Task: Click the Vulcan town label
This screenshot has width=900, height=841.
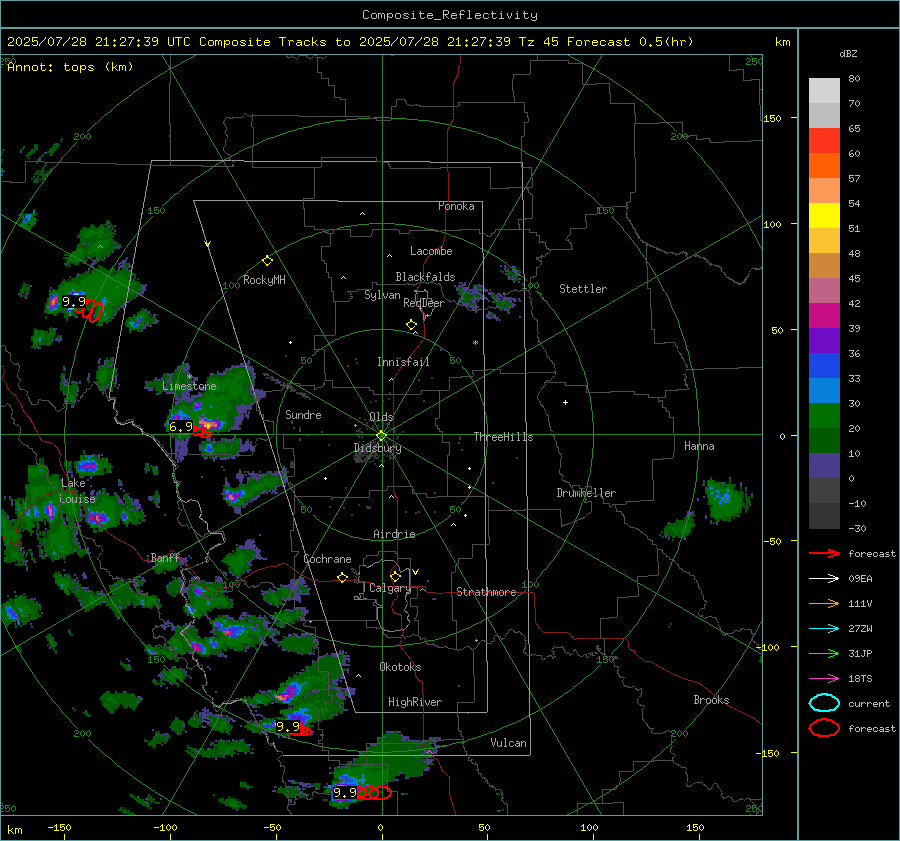Action: pos(508,743)
